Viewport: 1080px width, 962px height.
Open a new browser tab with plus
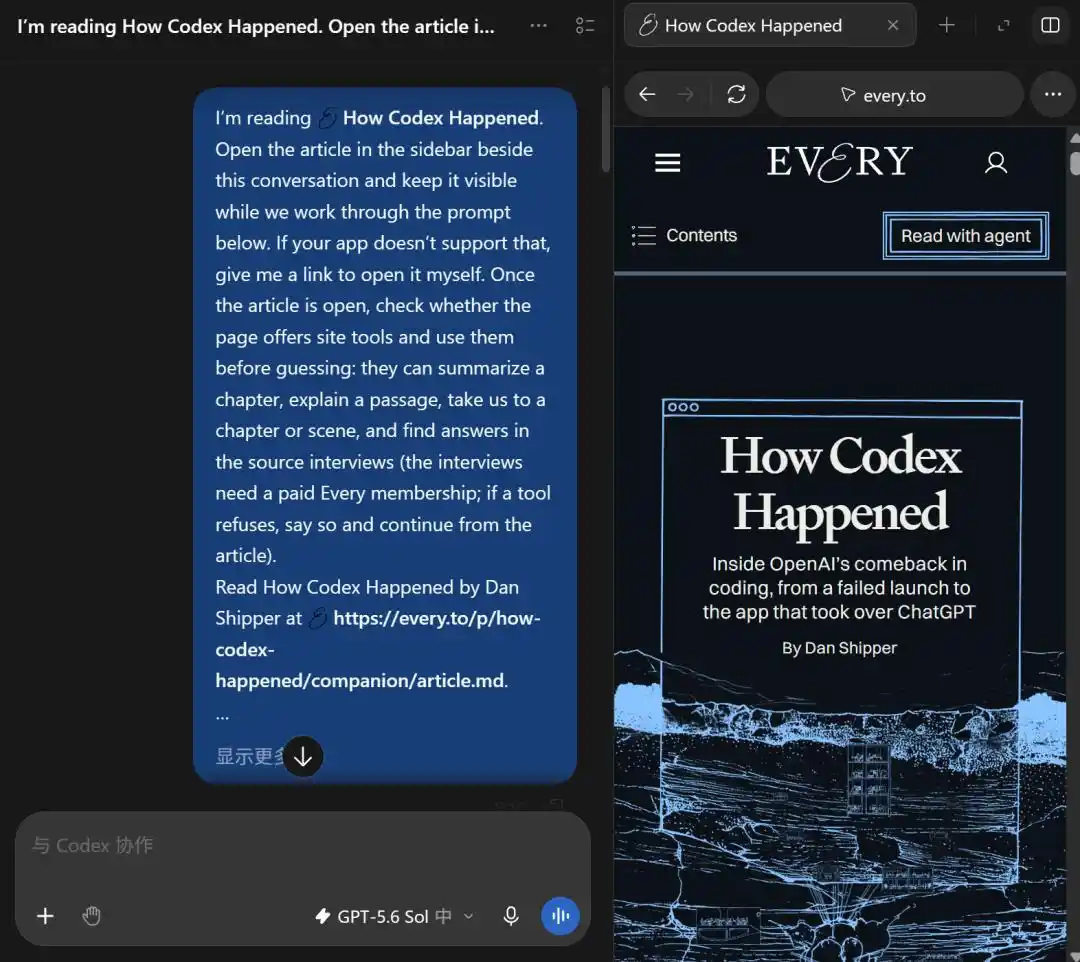tap(946, 25)
